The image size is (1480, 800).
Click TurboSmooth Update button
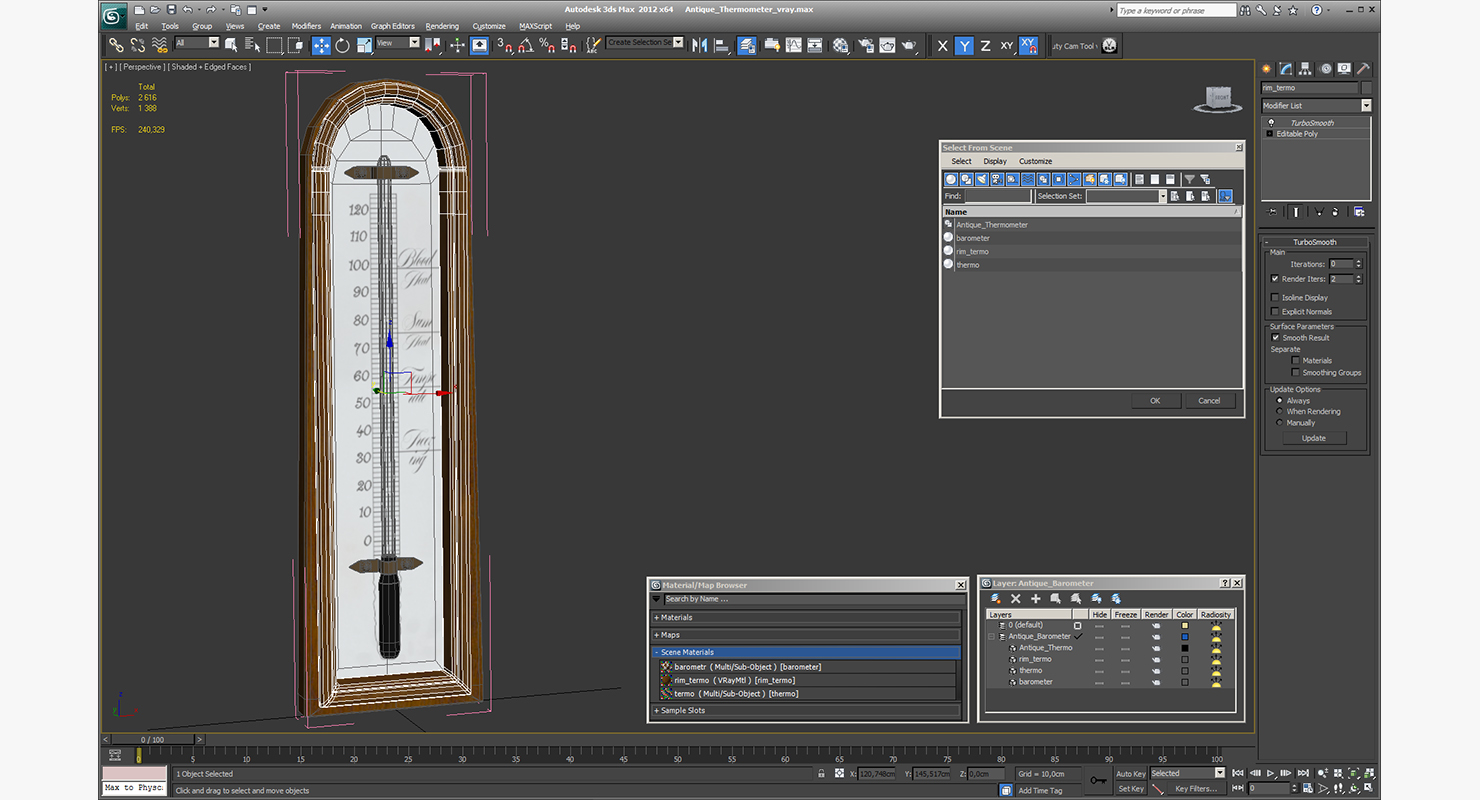[1314, 438]
